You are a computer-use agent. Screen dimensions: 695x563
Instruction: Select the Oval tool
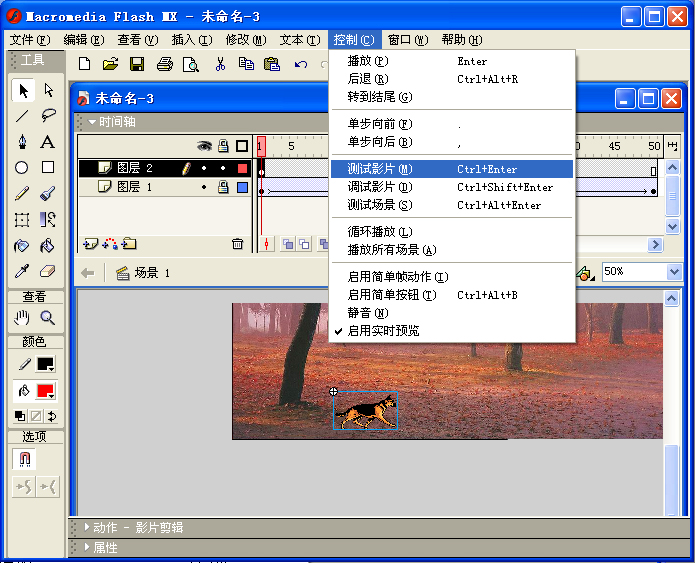pyautogui.click(x=22, y=168)
